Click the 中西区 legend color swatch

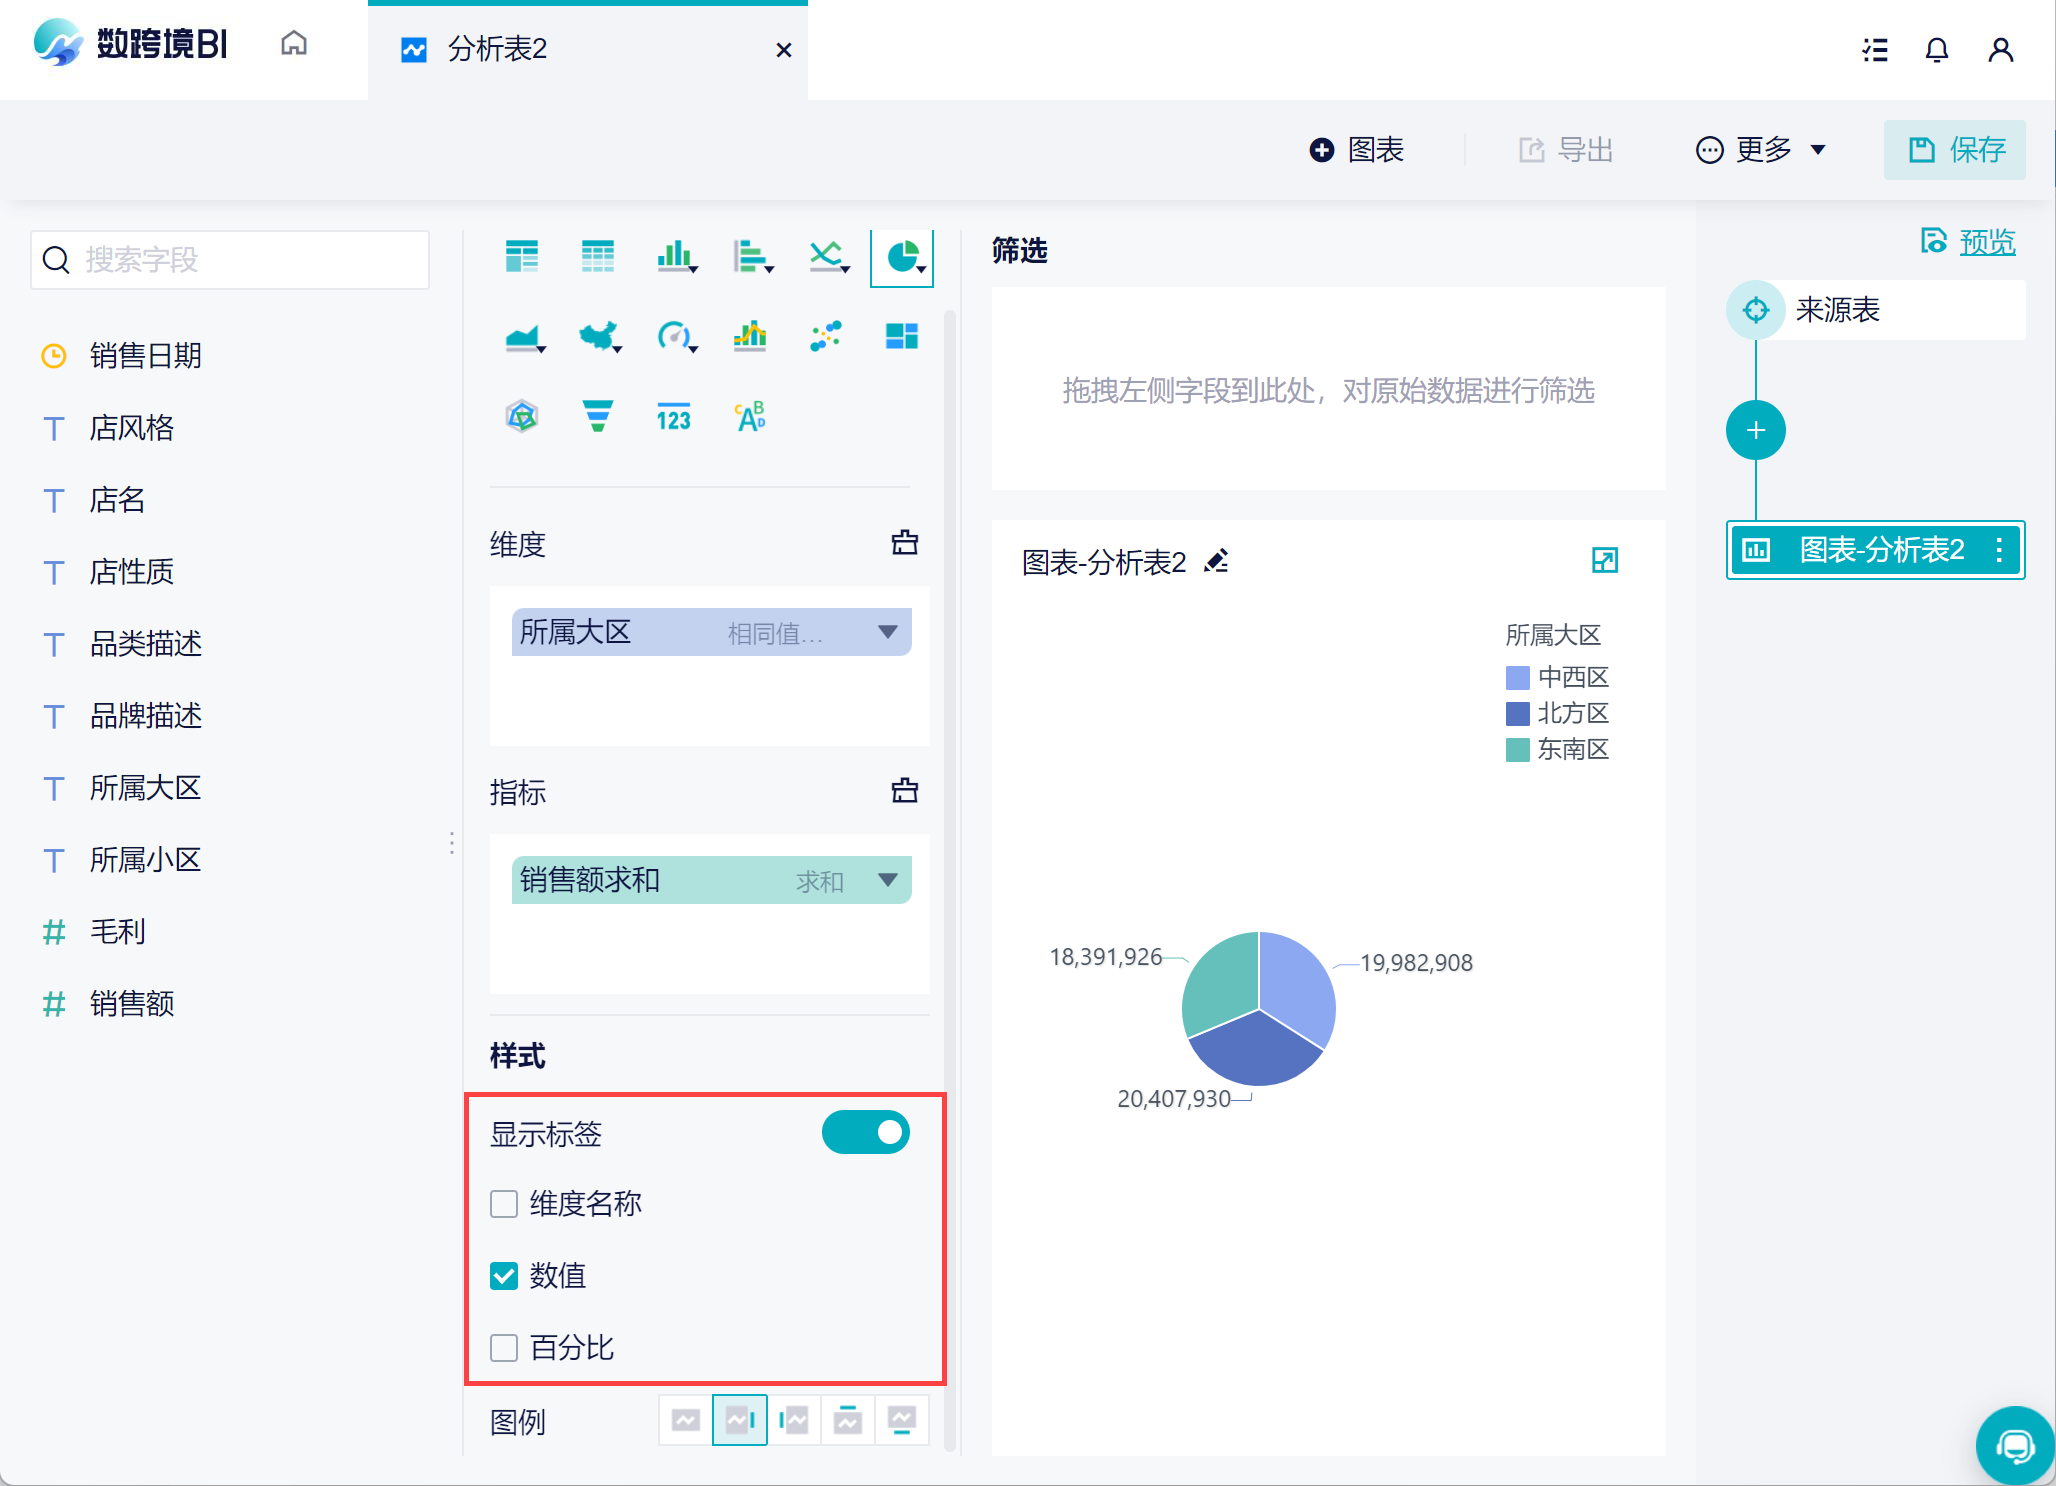pos(1517,678)
